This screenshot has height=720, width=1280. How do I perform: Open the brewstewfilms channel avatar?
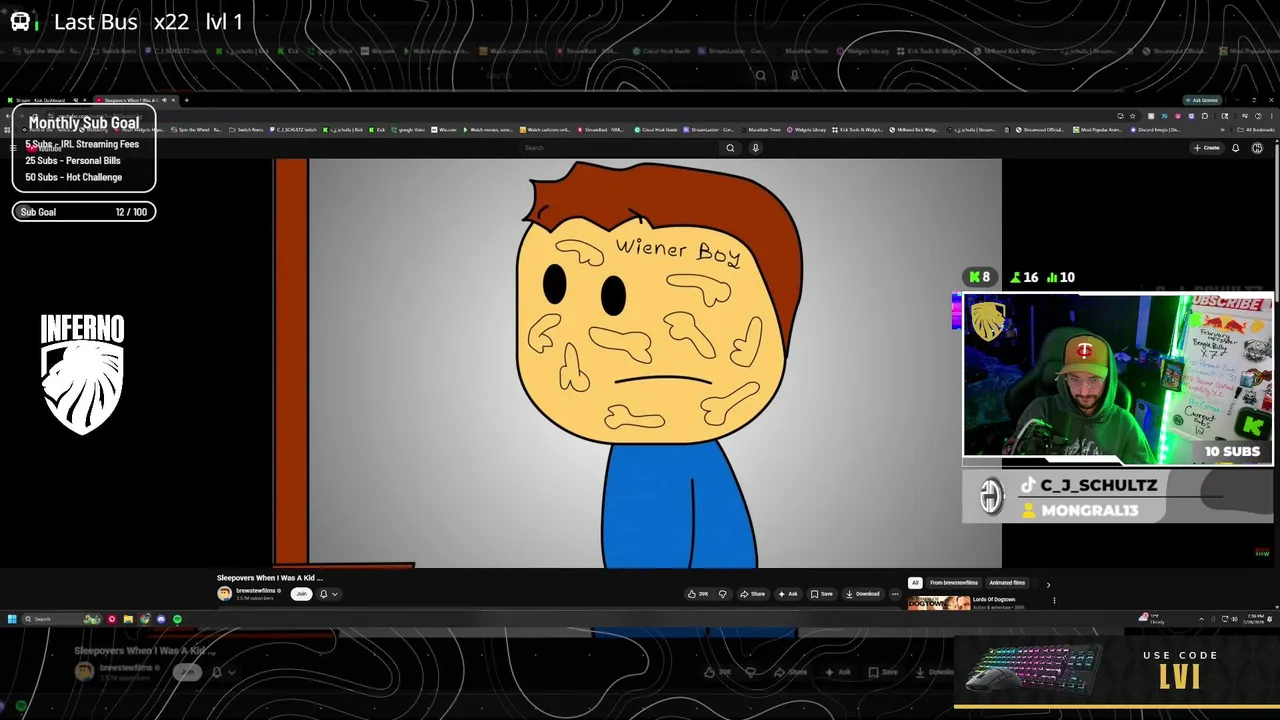click(224, 594)
